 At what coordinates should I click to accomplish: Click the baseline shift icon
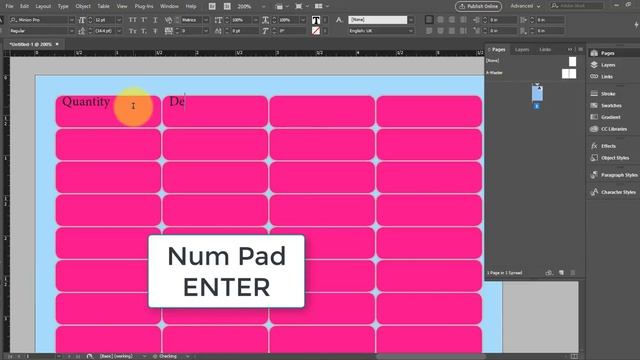tap(218, 31)
